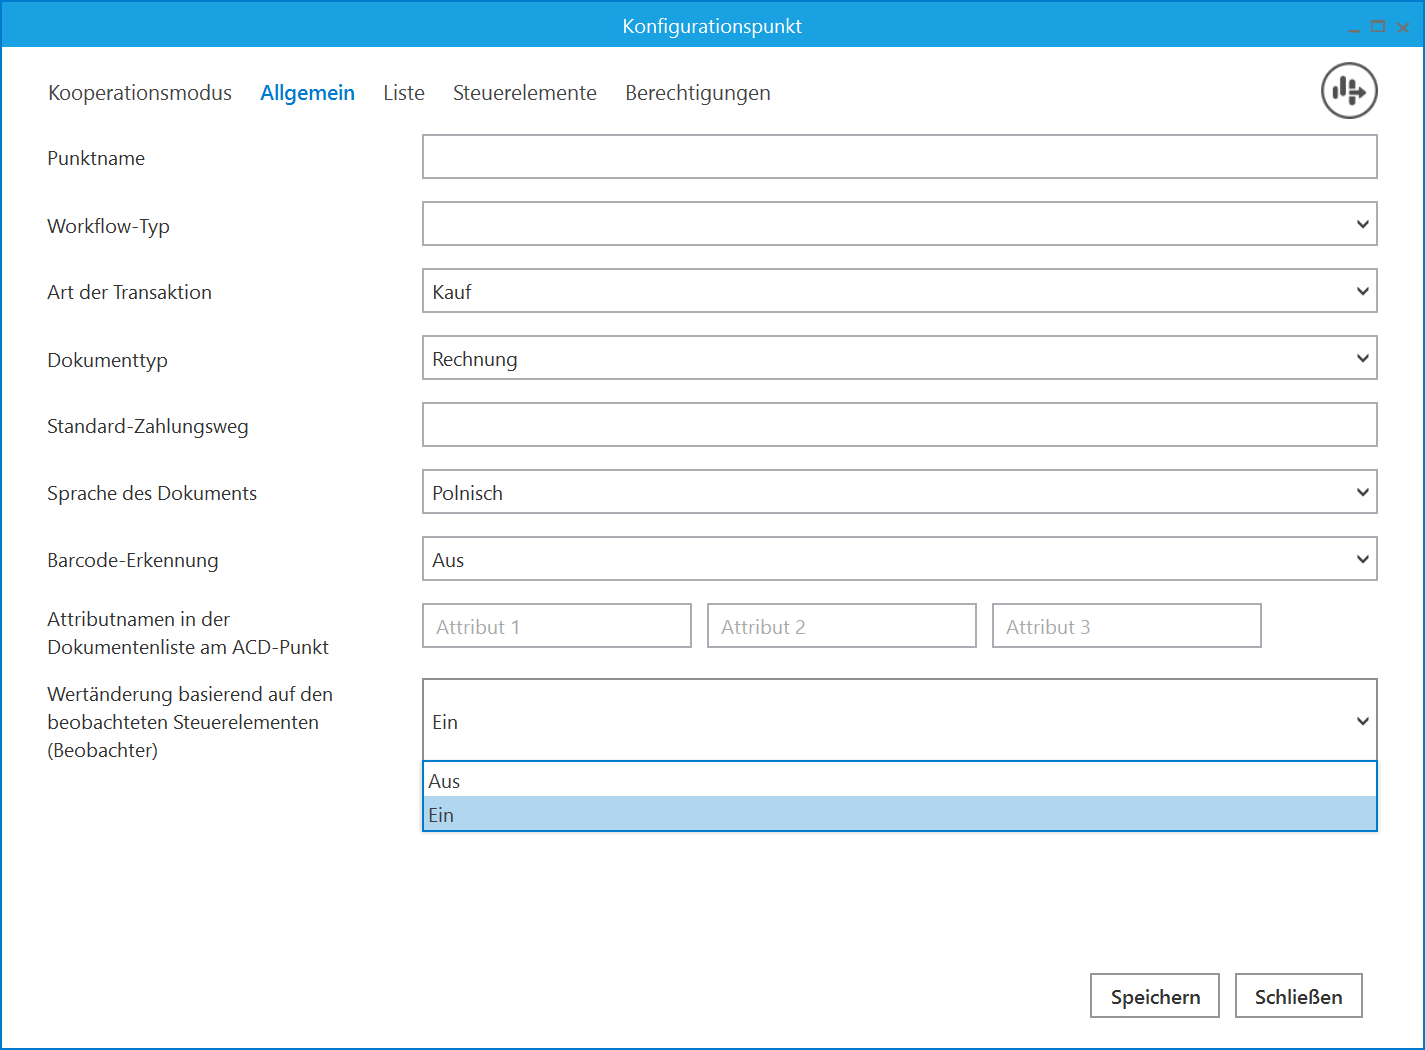Expand the Barcode-Erkennung dropdown
This screenshot has width=1425, height=1050.
(899, 559)
